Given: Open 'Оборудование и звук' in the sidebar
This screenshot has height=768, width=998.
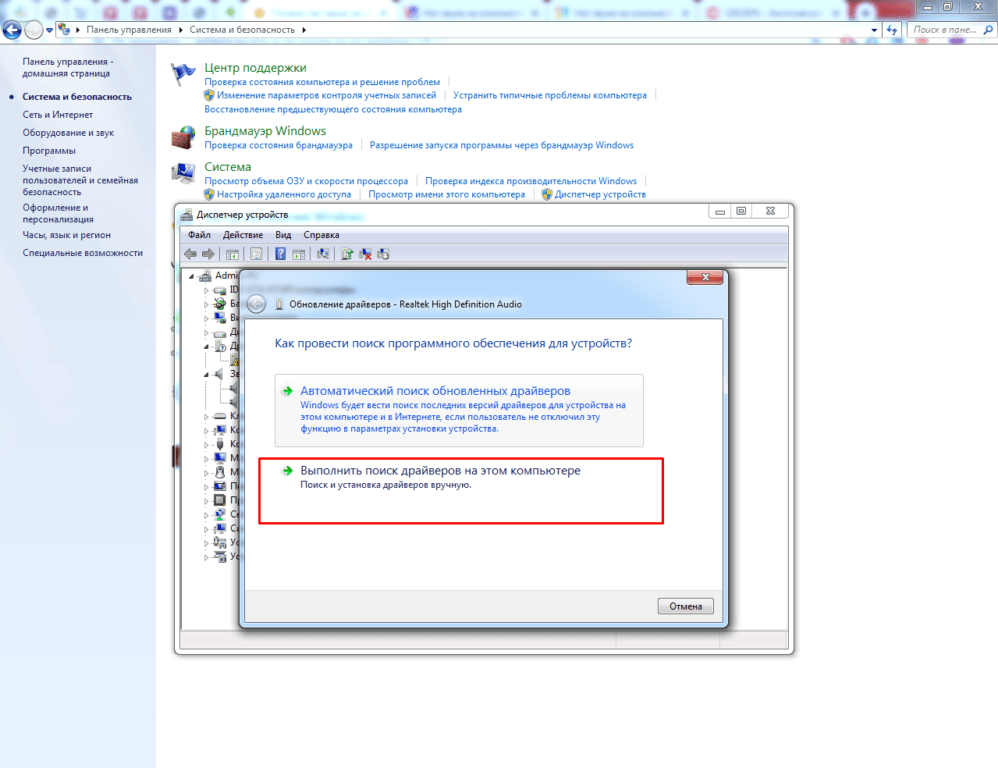Looking at the screenshot, I should [68, 132].
